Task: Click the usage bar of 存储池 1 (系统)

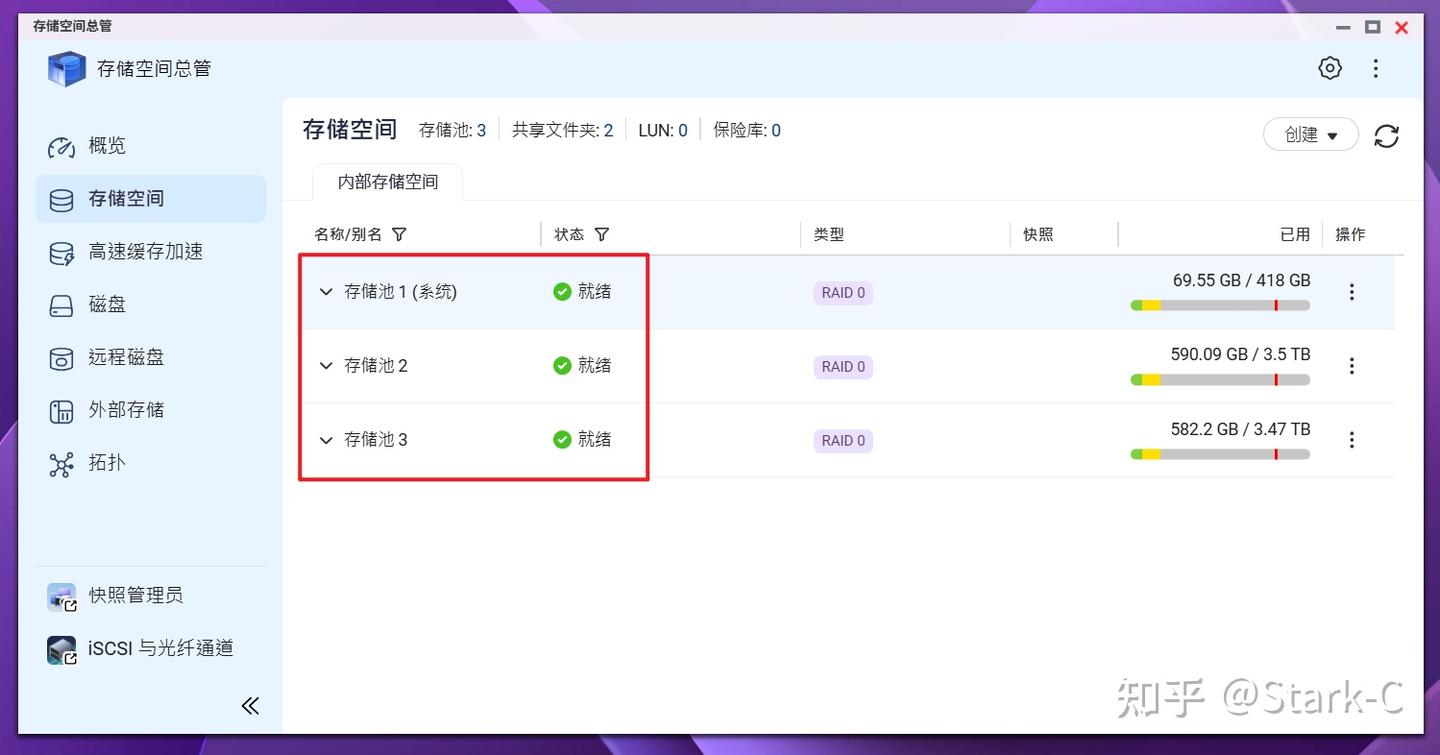Action: tap(1220, 306)
